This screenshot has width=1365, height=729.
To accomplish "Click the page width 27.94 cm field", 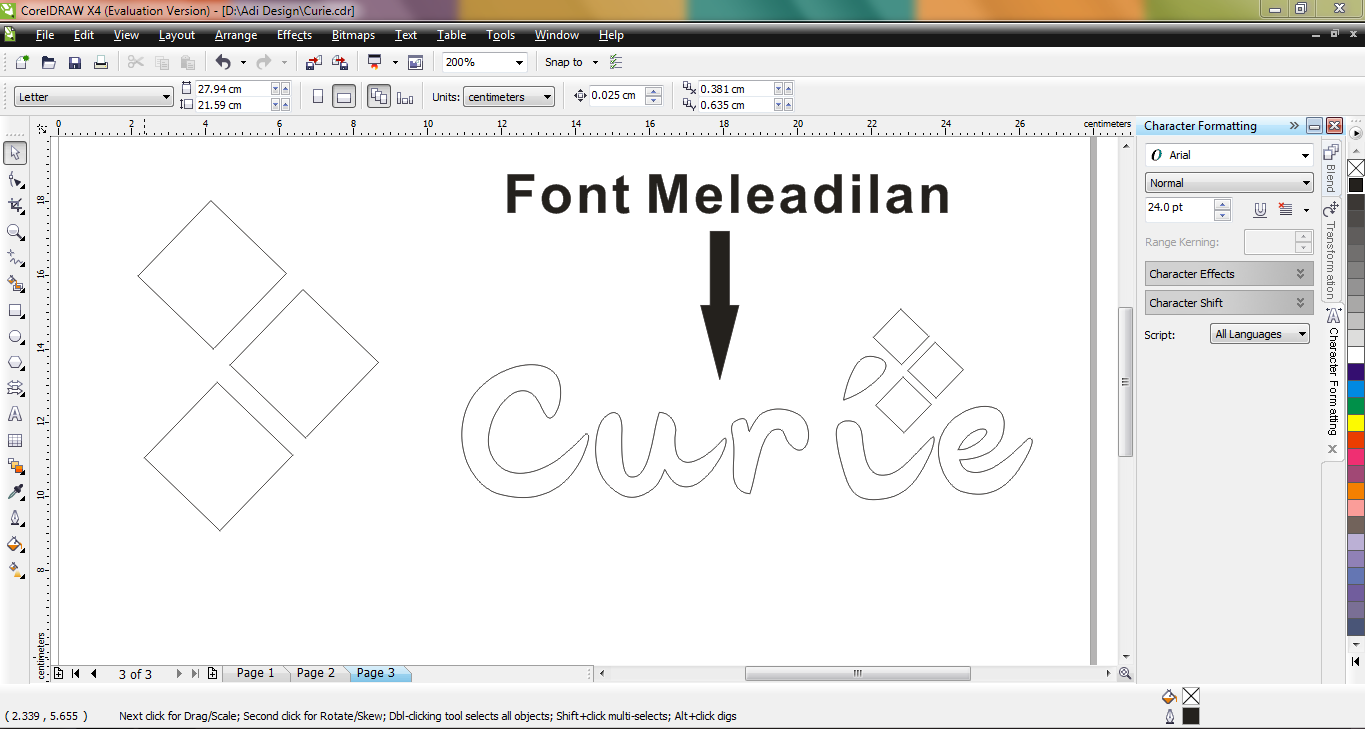I will [234, 88].
